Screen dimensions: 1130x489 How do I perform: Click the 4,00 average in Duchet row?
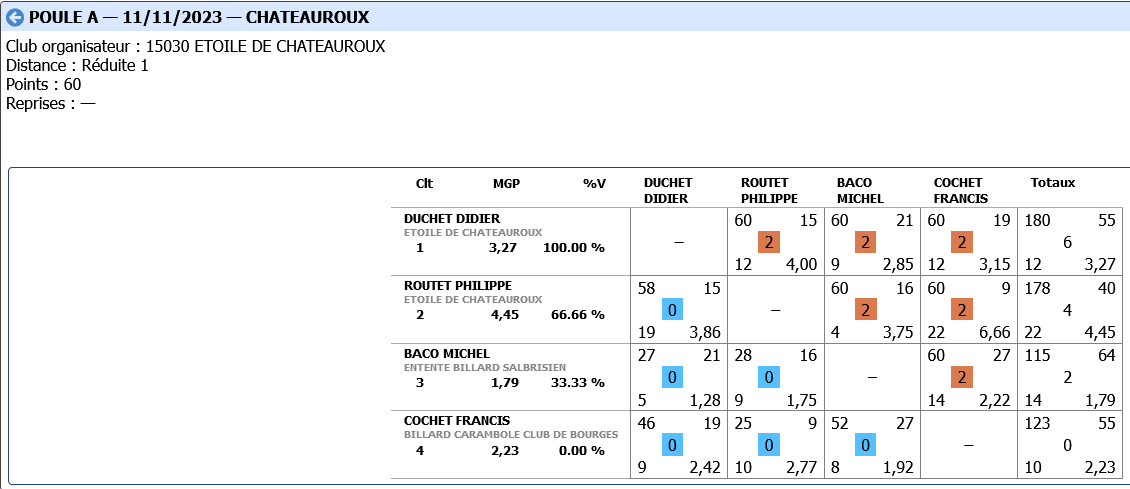click(801, 265)
